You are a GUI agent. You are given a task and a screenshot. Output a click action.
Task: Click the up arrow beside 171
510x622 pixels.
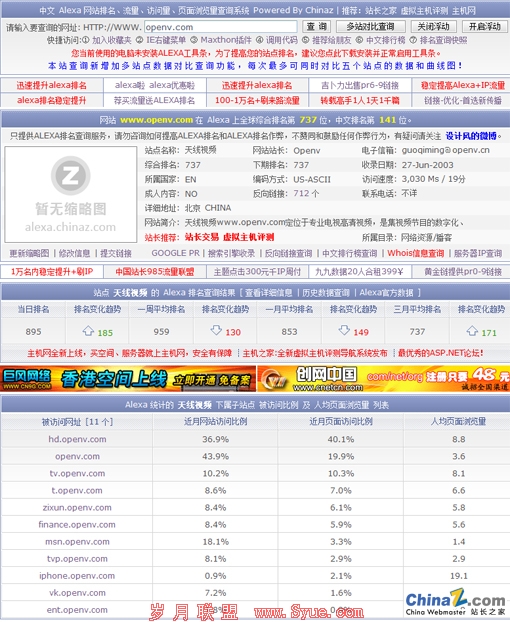(x=472, y=331)
